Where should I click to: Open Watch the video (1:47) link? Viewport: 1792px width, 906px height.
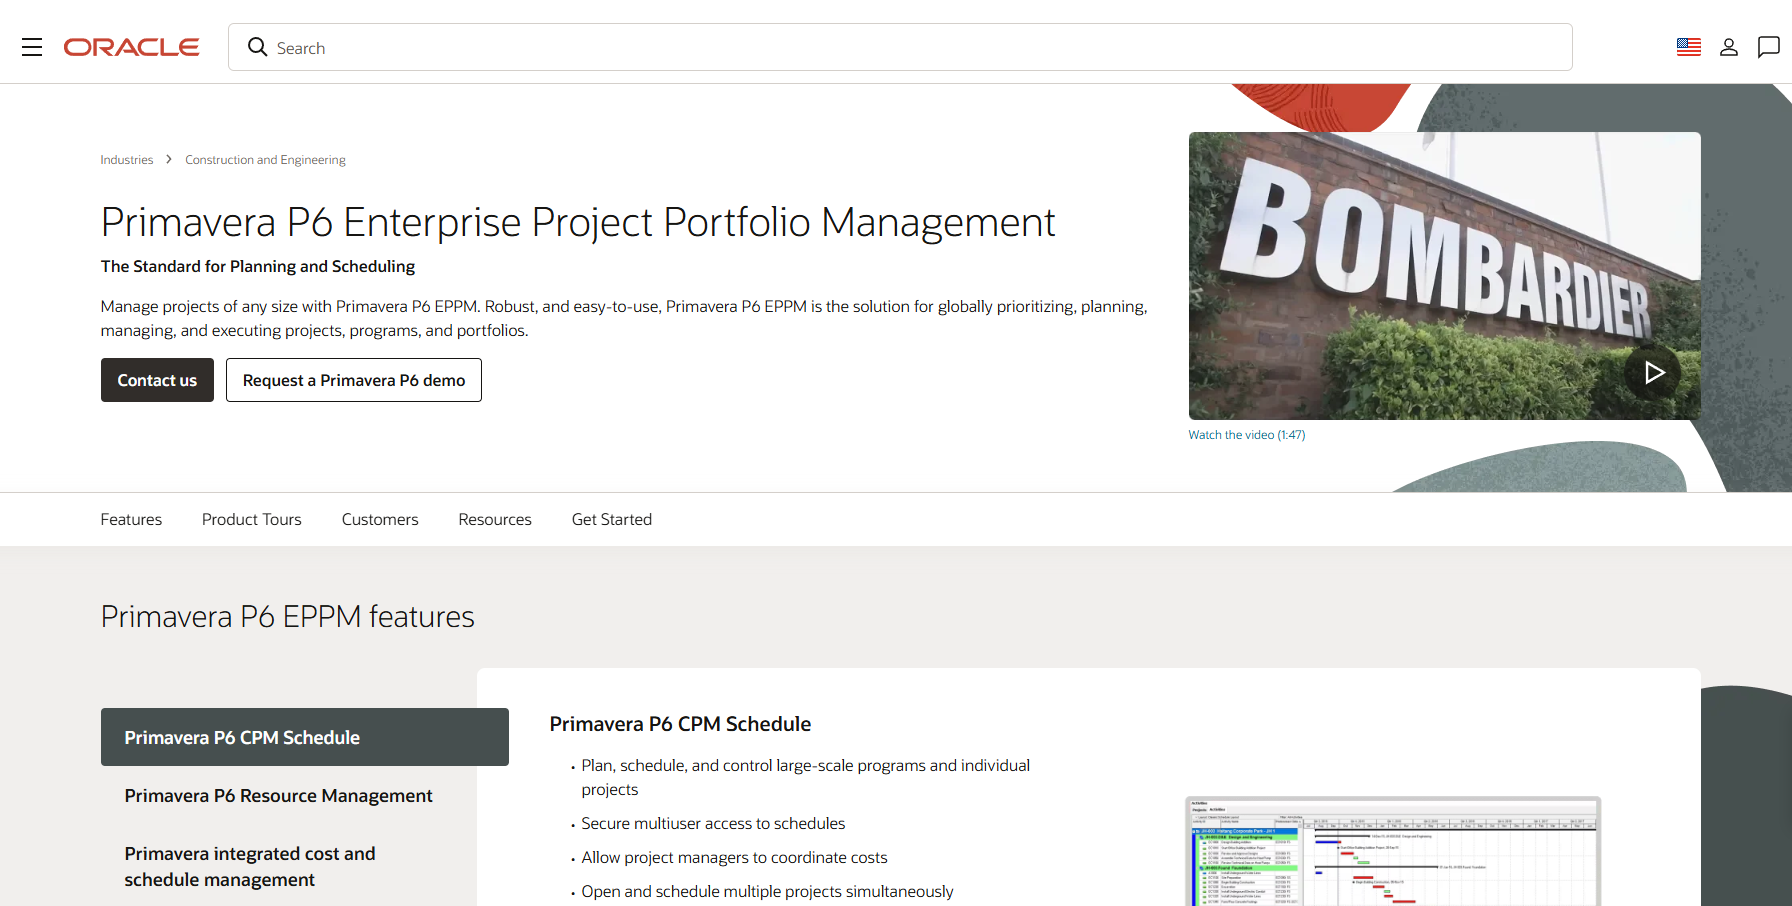[1247, 435]
